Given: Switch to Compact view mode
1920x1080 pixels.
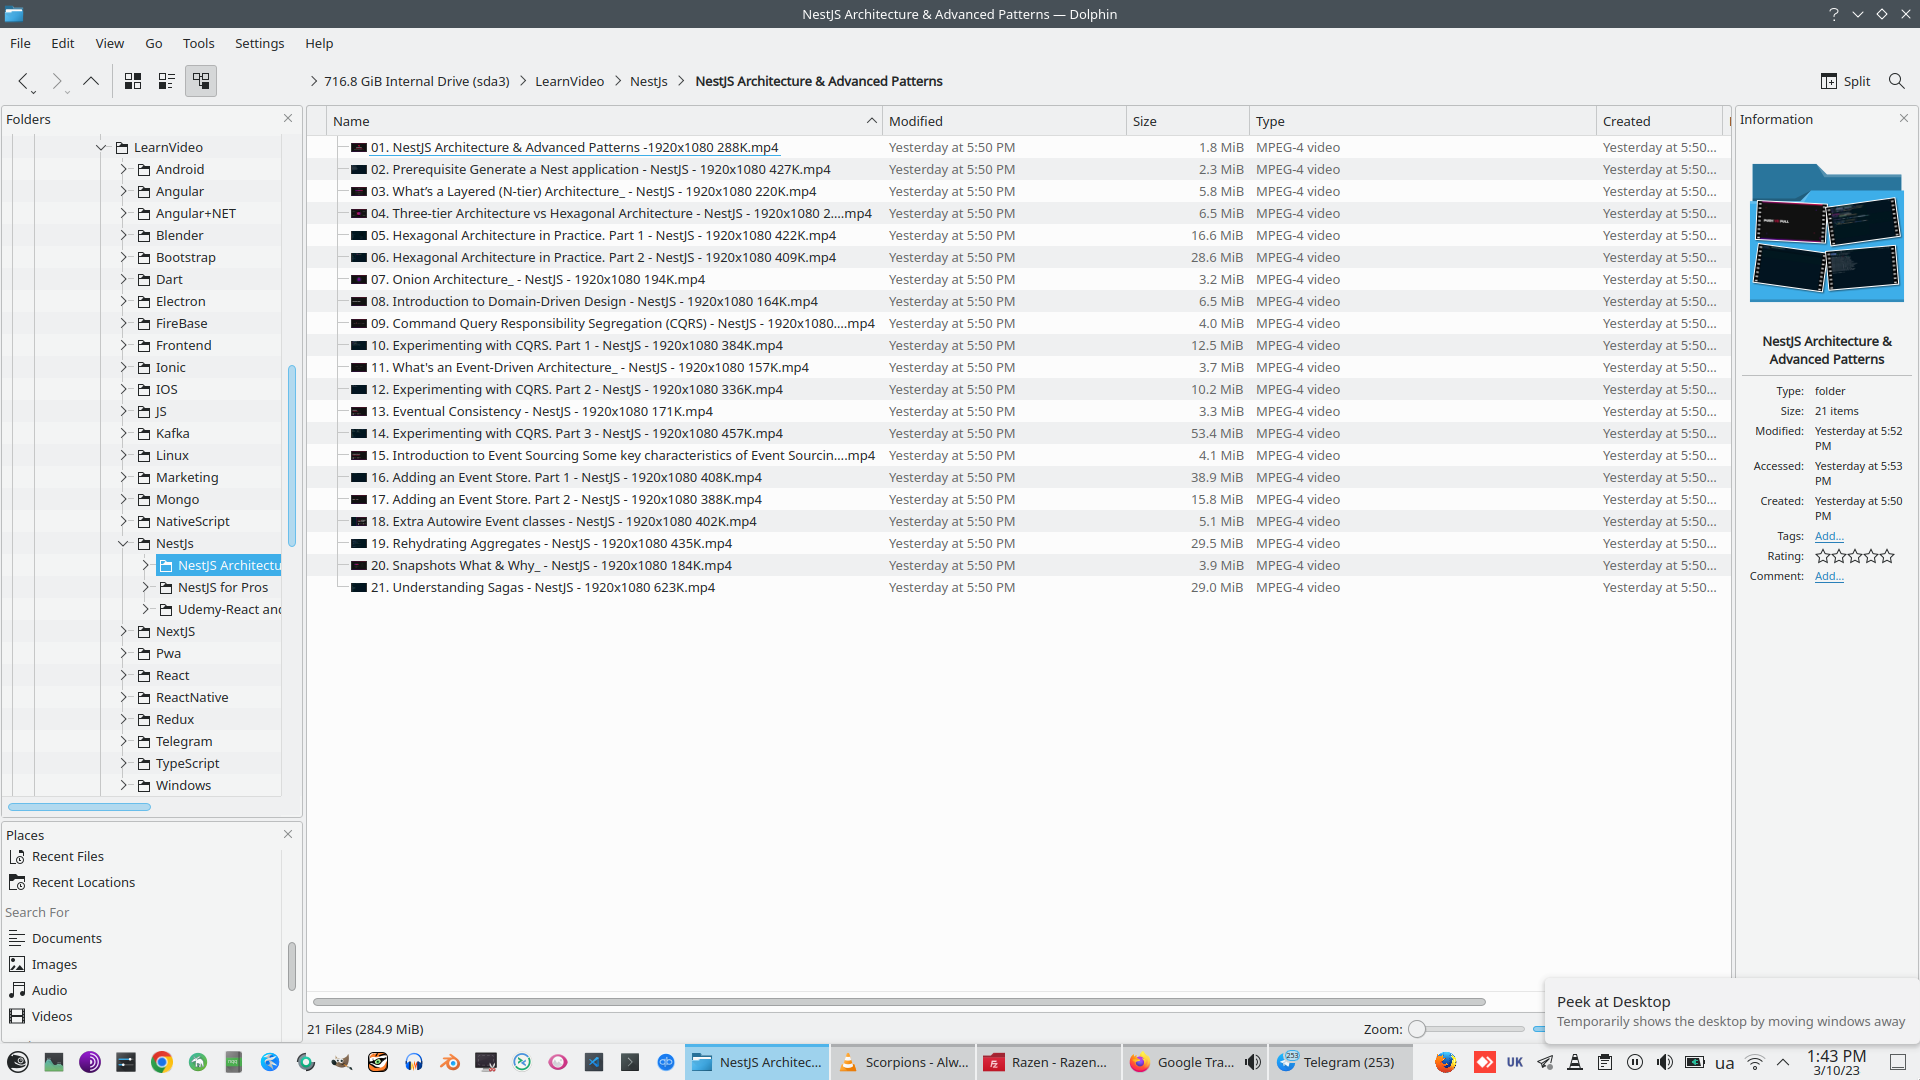Looking at the screenshot, I should (167, 81).
